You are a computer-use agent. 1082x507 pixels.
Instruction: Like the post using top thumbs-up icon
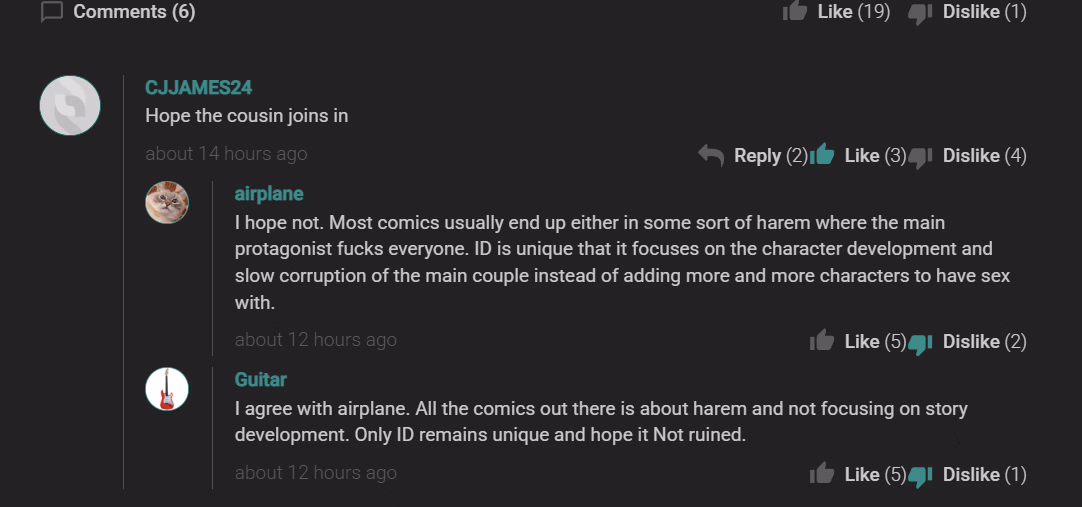pos(795,11)
